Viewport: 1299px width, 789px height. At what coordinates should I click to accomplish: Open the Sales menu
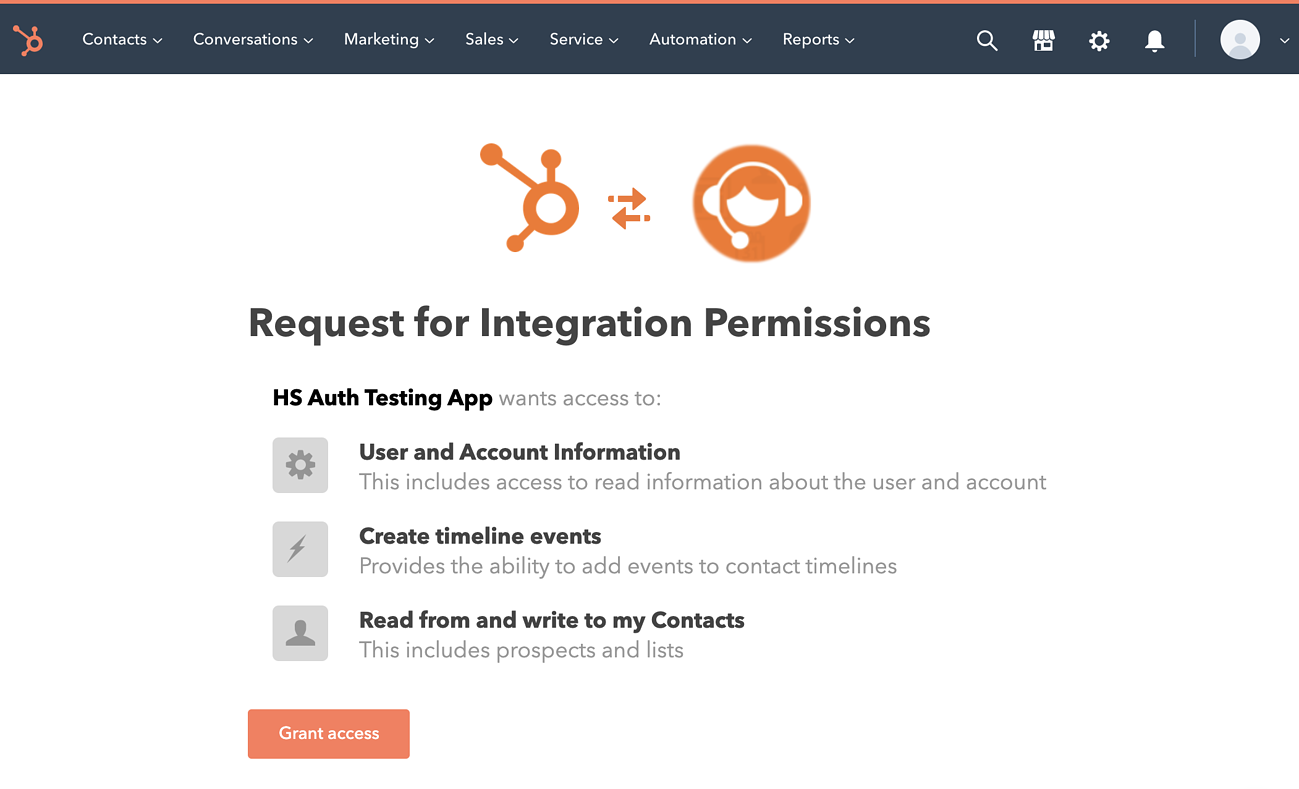click(x=492, y=40)
